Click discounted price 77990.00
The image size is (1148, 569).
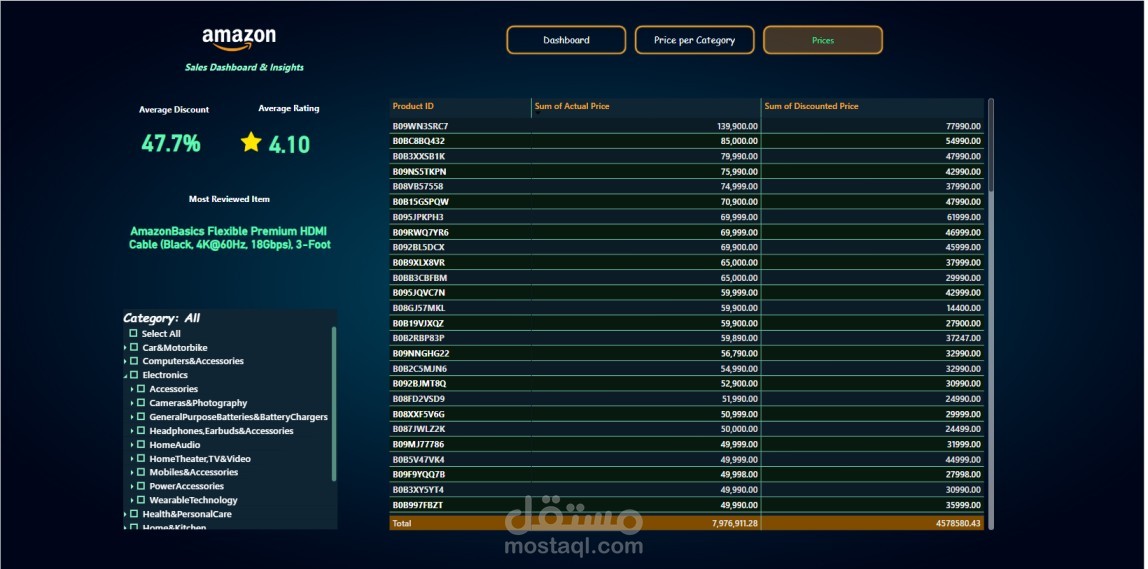coord(964,126)
